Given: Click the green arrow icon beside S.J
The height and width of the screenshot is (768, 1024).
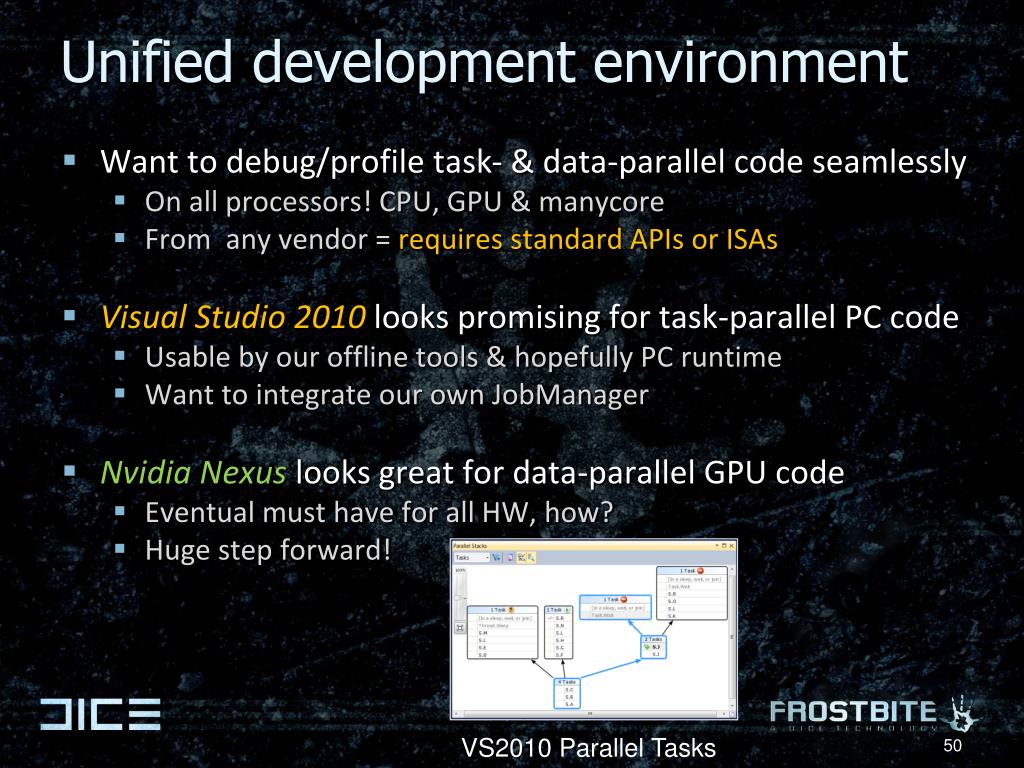Looking at the screenshot, I should 647,647.
